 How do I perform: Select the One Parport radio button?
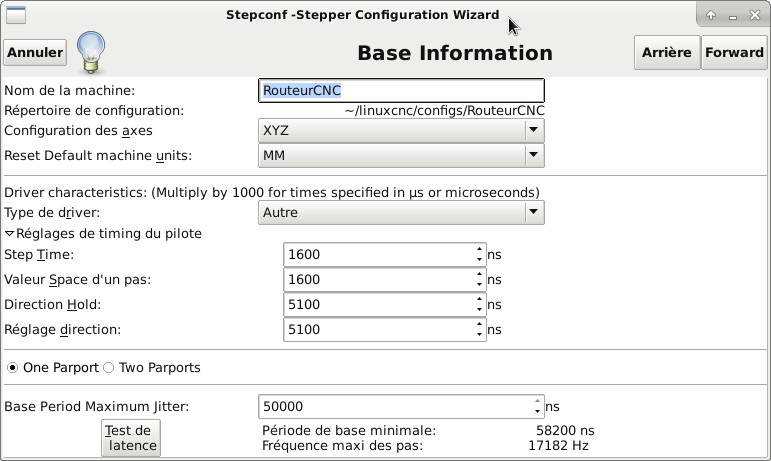12,368
